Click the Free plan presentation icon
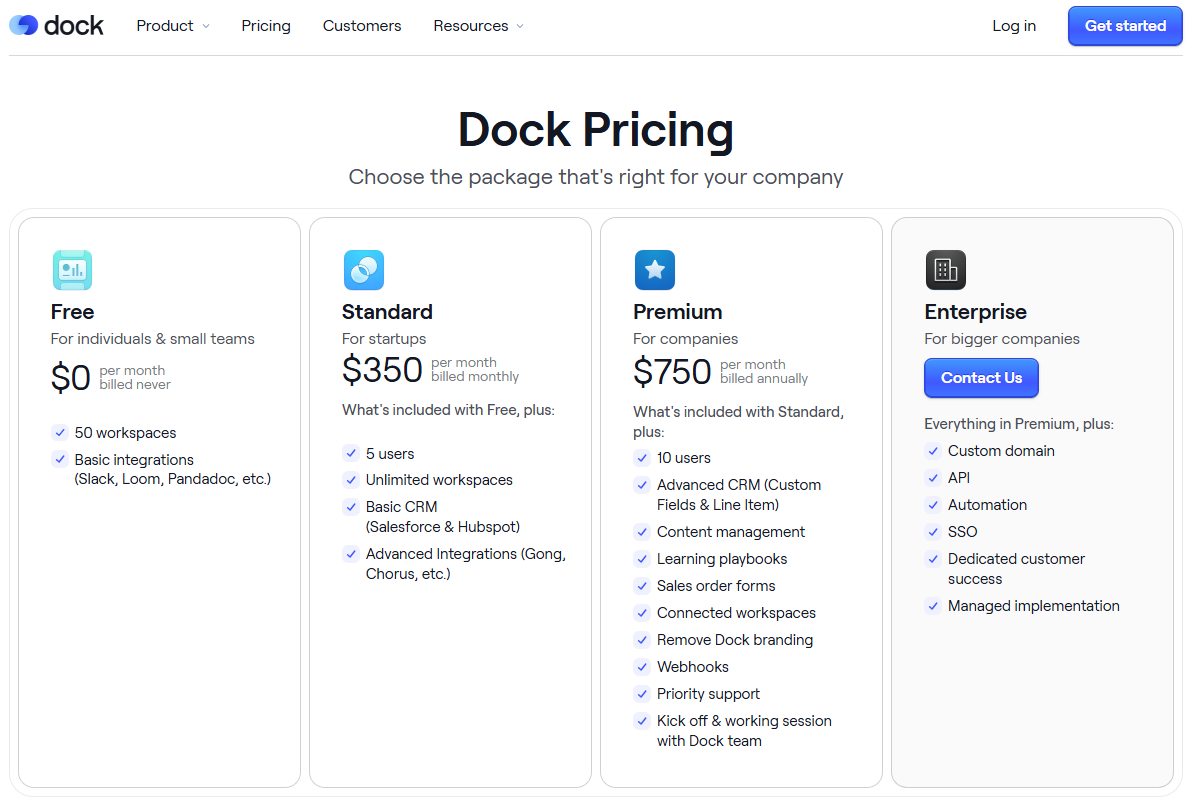The height and width of the screenshot is (800, 1192). pyautogui.click(x=72, y=270)
